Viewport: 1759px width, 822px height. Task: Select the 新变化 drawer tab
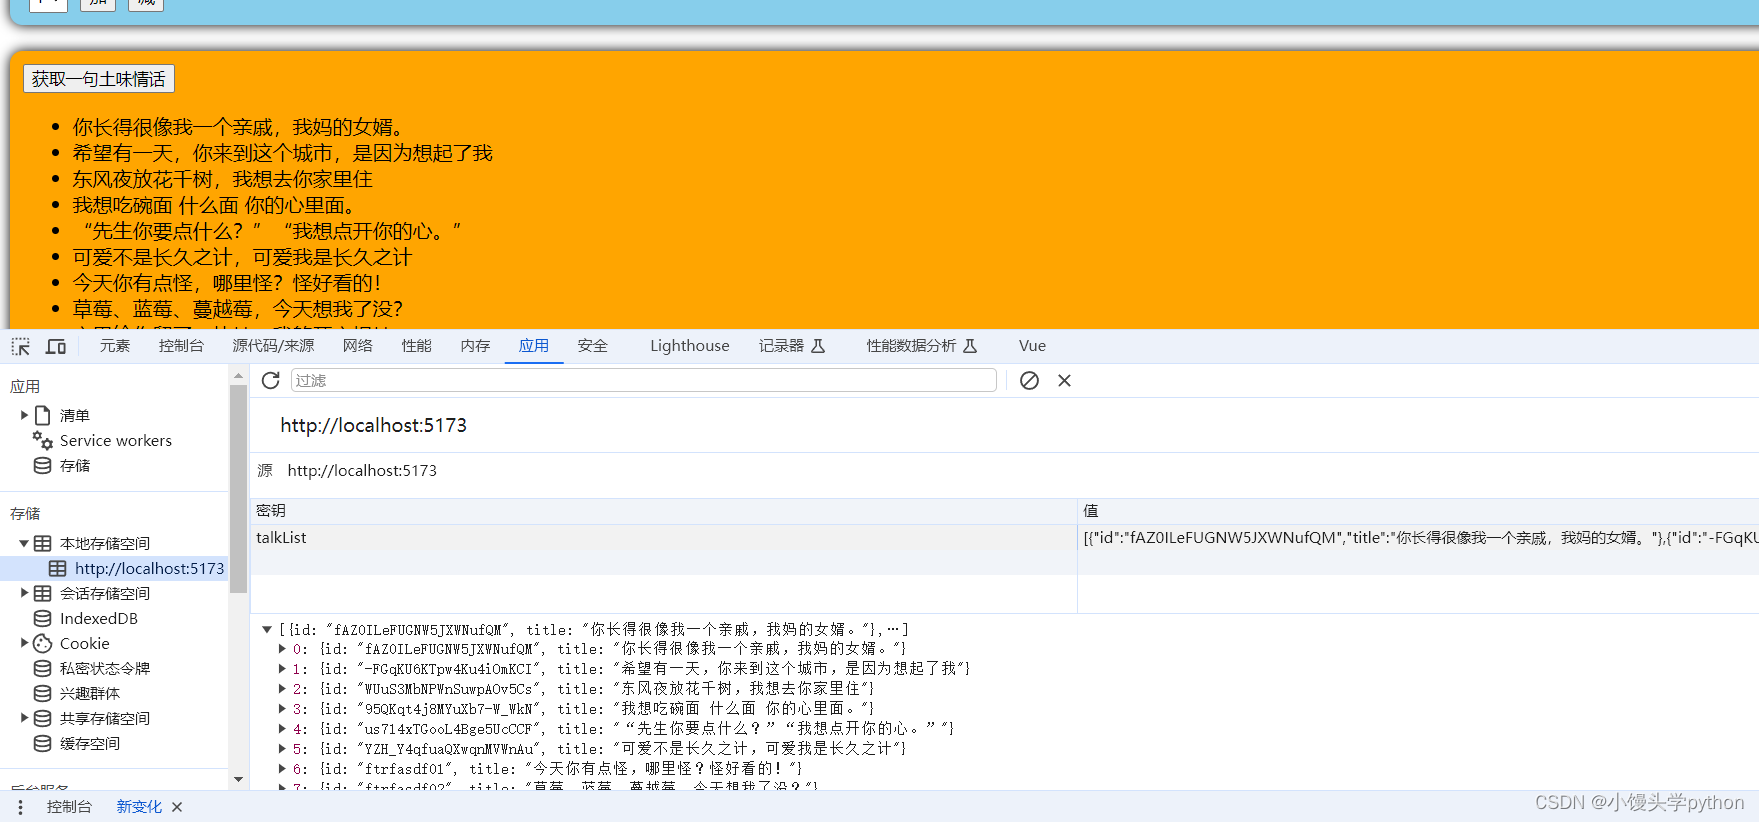[x=139, y=807]
